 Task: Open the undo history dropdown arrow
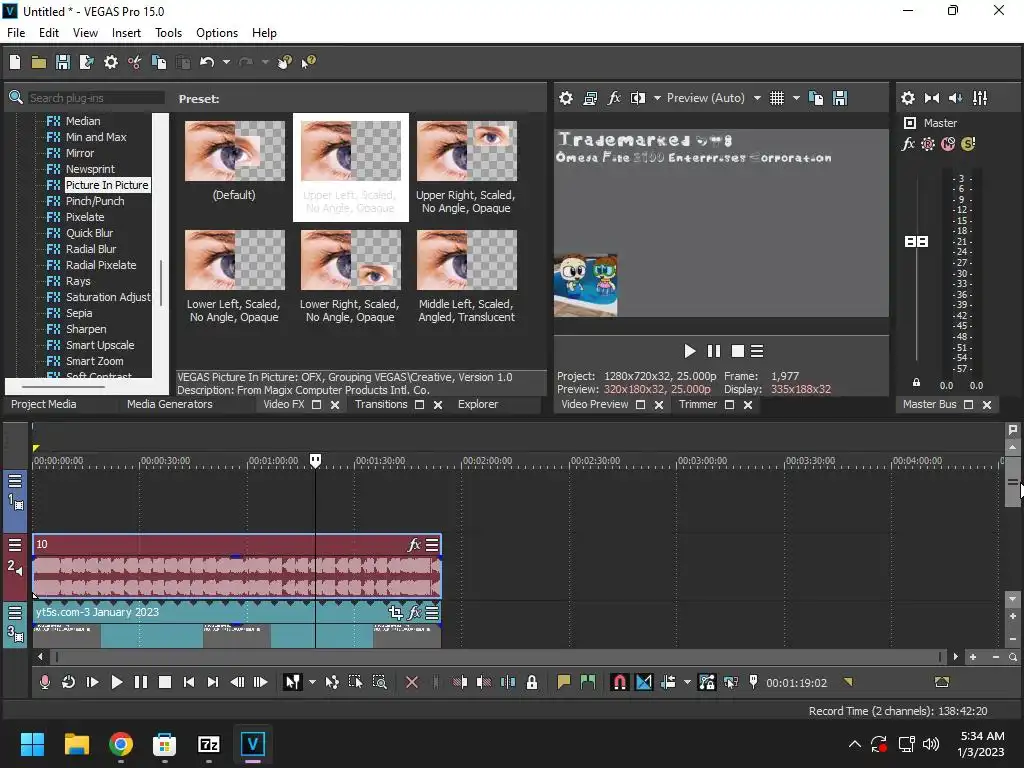coord(226,62)
